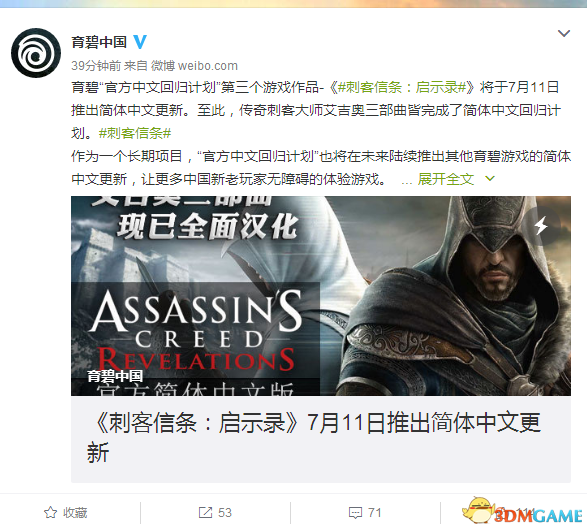Click the green chevron beside 展开全文
587x529 pixels.
pos(490,179)
